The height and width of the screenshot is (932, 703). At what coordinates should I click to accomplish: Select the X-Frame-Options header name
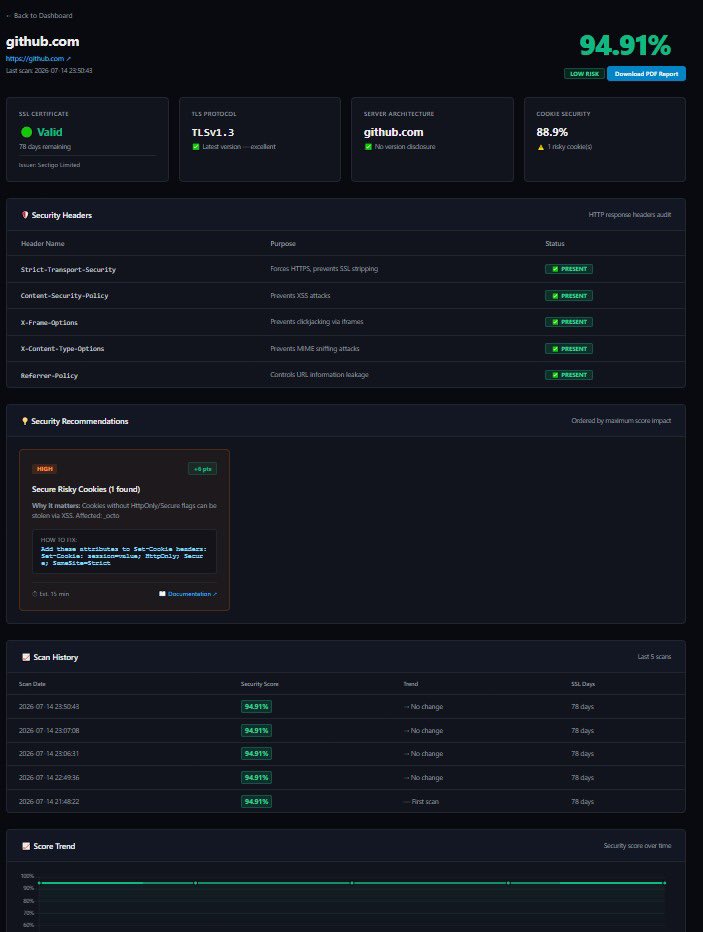(x=49, y=323)
